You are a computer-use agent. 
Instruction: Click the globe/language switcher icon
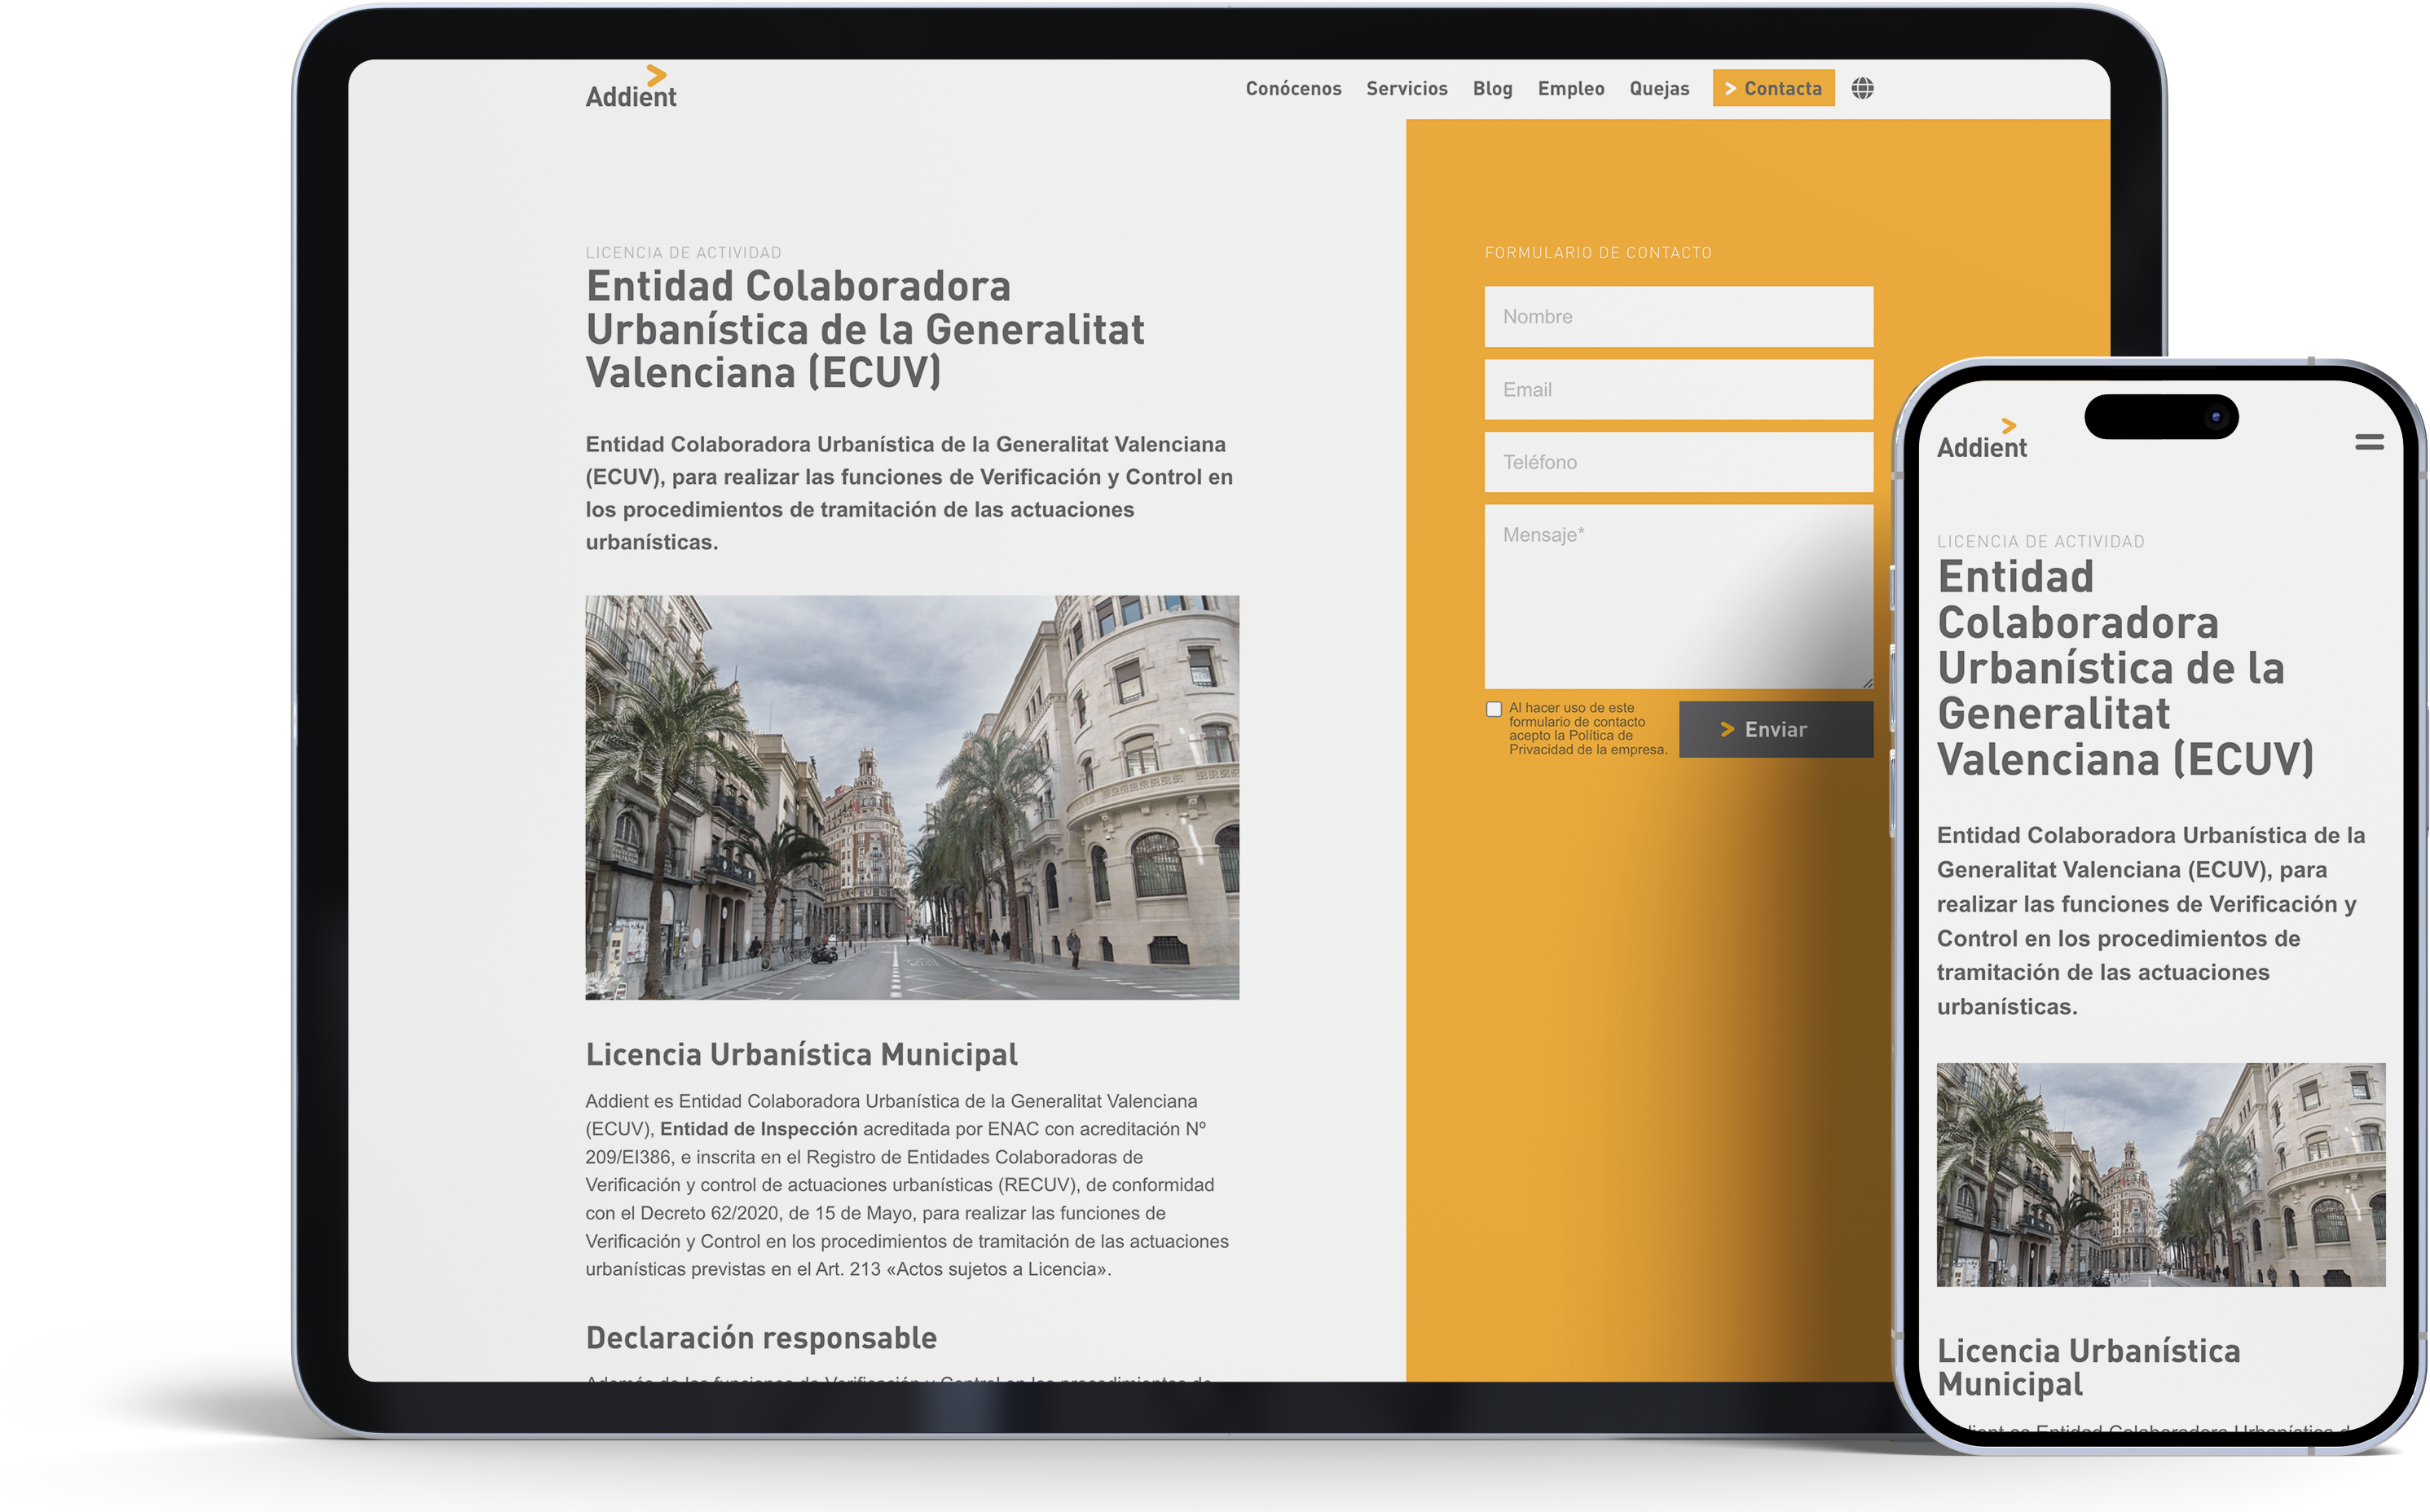[1862, 87]
